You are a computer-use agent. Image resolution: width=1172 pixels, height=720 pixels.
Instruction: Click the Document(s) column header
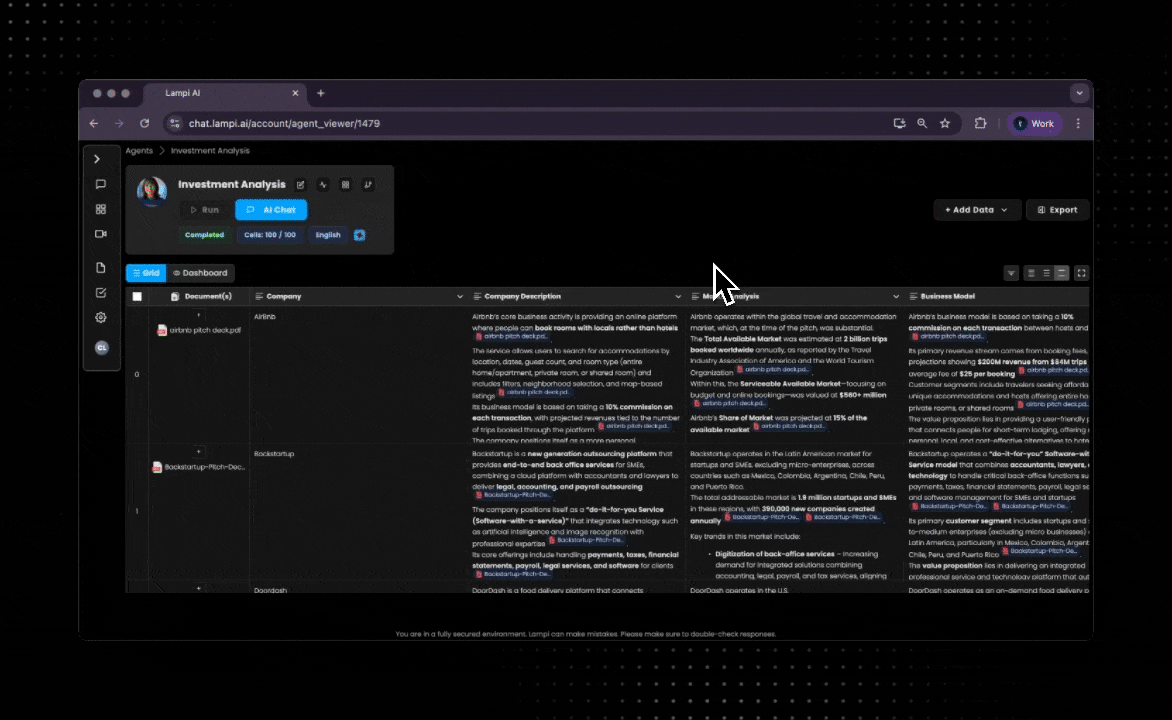[200, 297]
